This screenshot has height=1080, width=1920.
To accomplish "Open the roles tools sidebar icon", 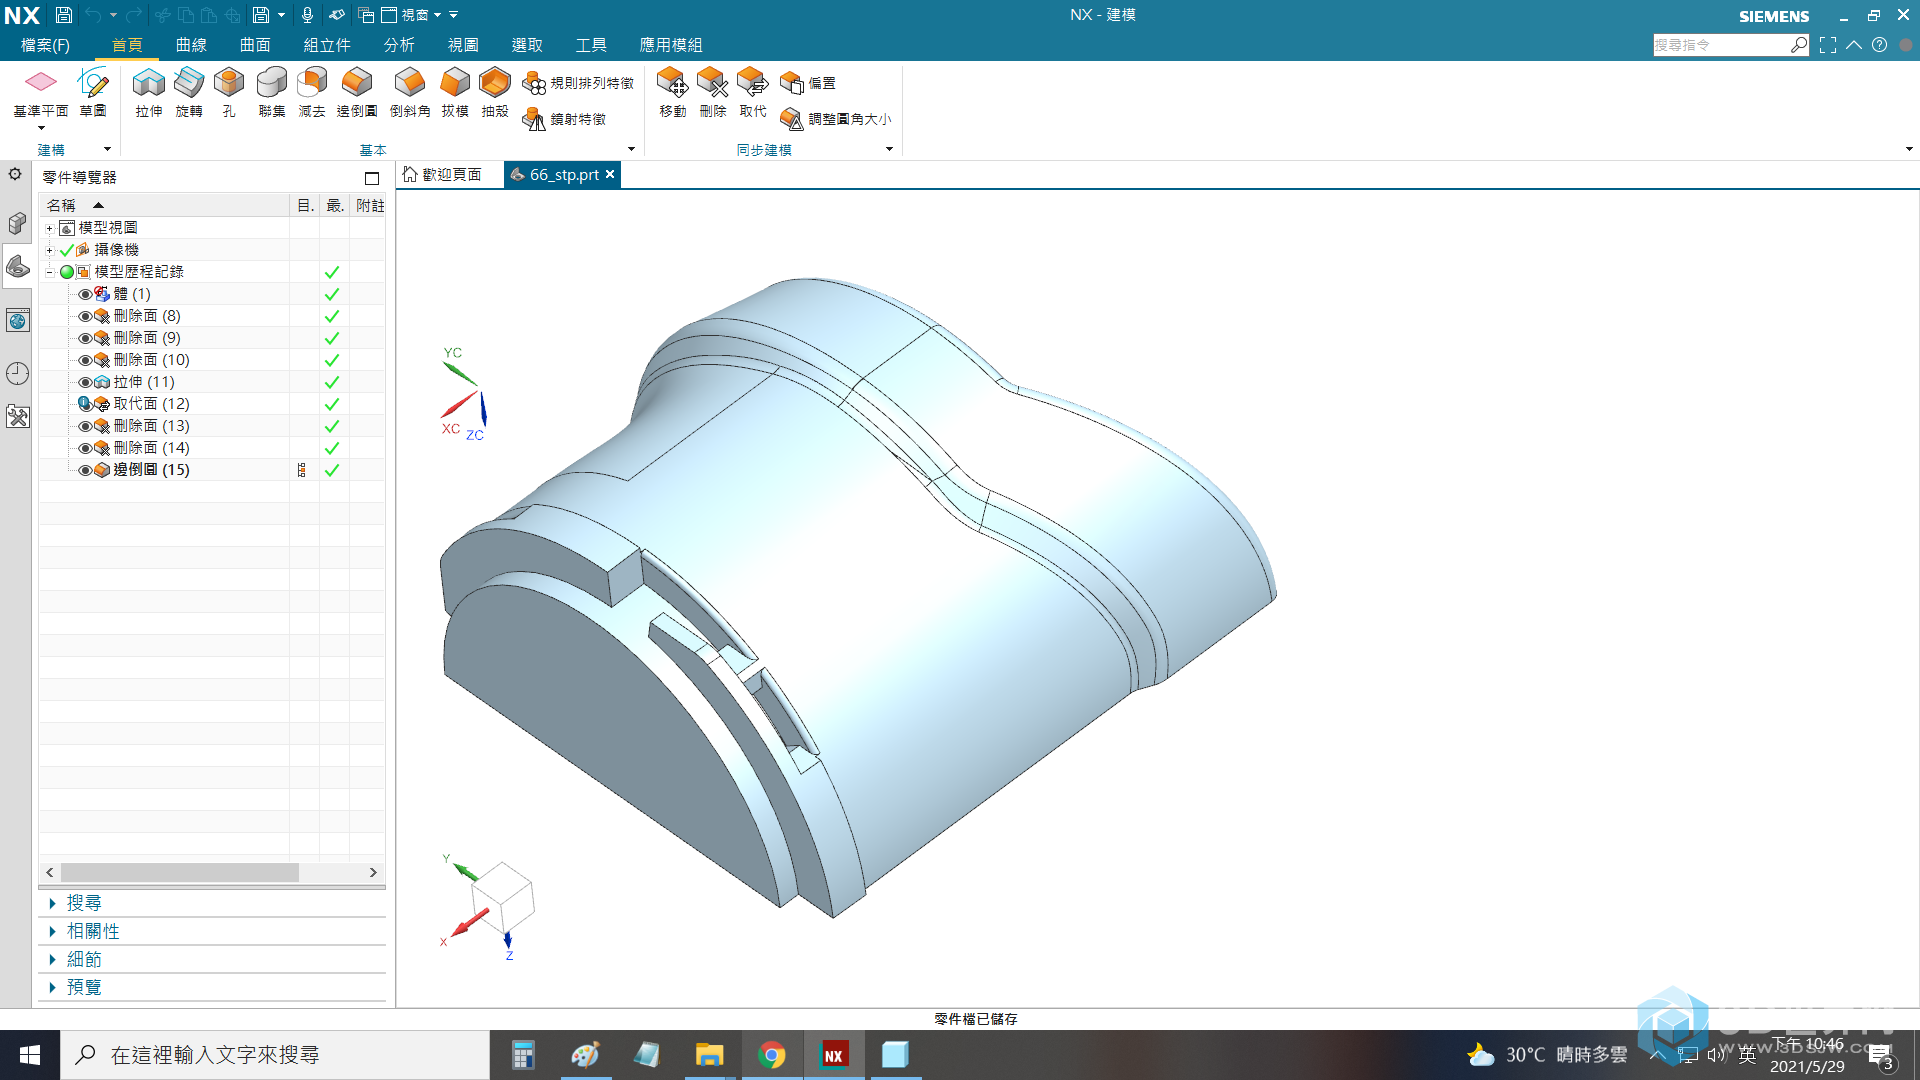I will point(17,416).
